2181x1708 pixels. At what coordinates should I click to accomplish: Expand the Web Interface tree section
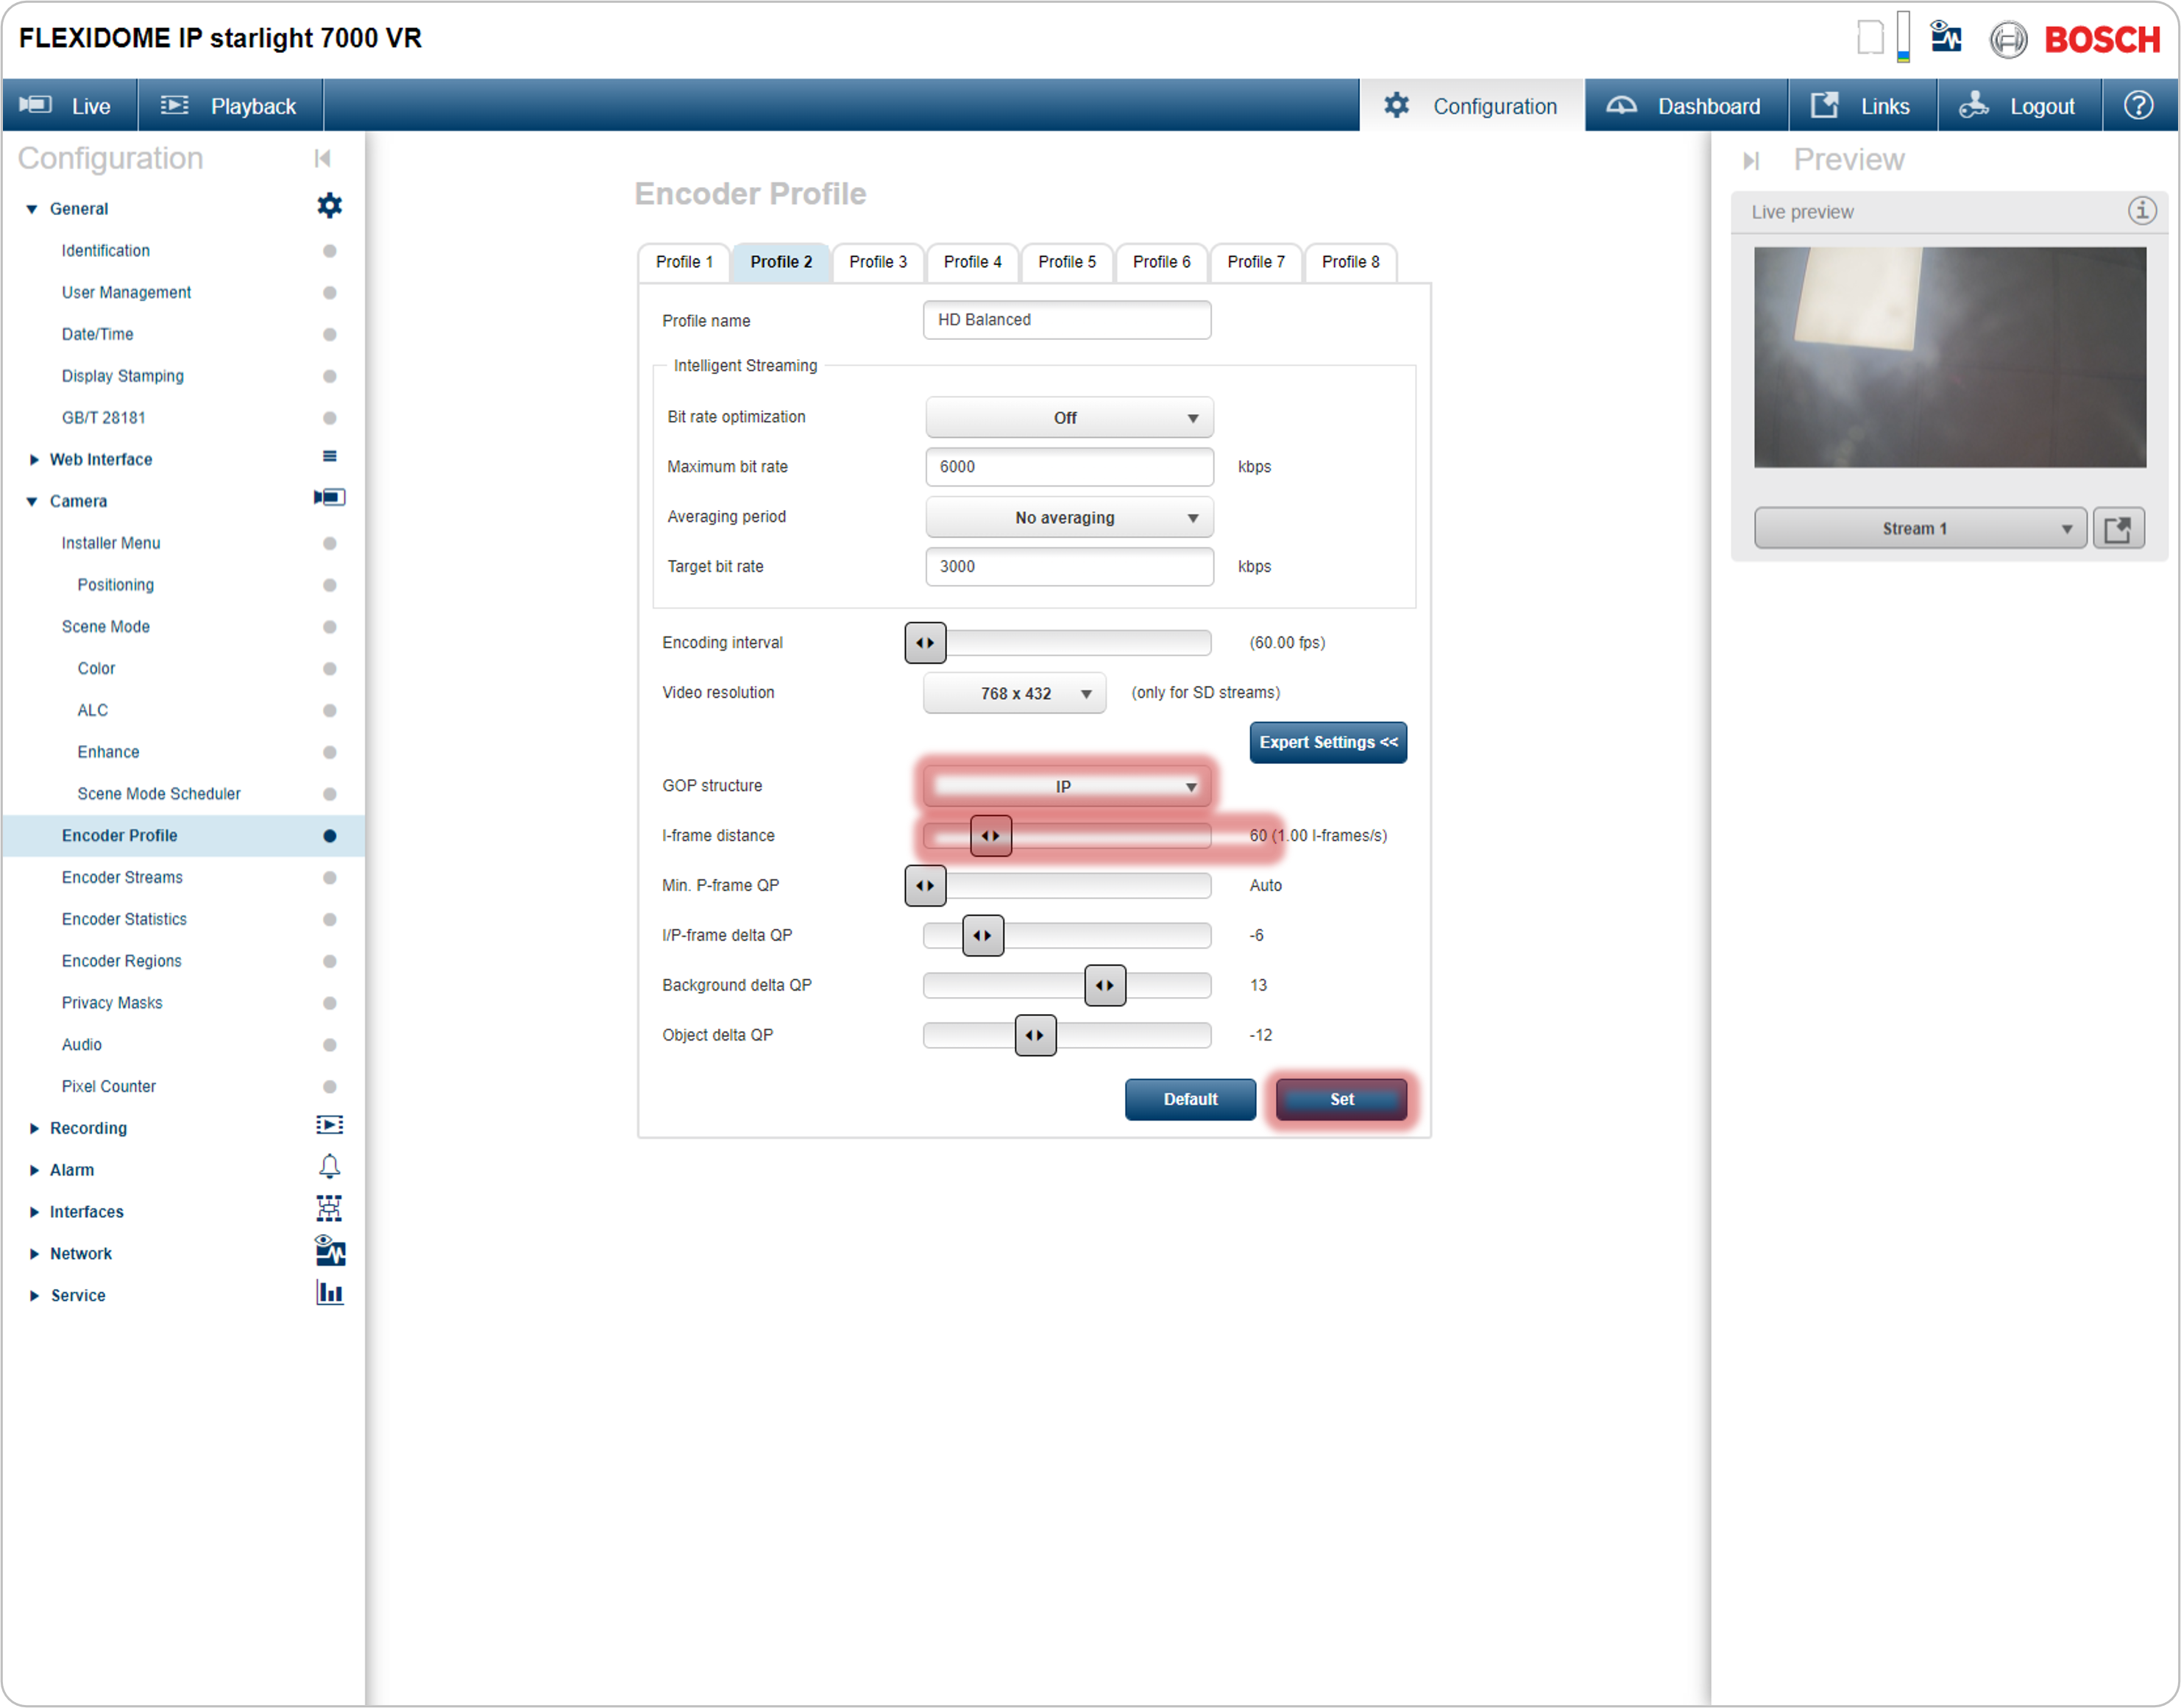click(x=34, y=460)
